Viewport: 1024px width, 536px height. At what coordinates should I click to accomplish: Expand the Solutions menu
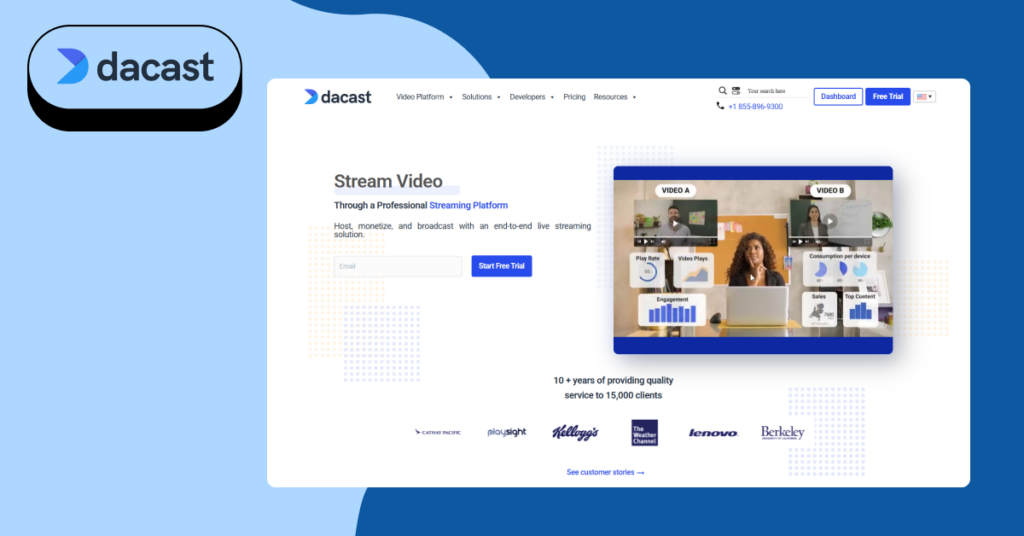(481, 97)
